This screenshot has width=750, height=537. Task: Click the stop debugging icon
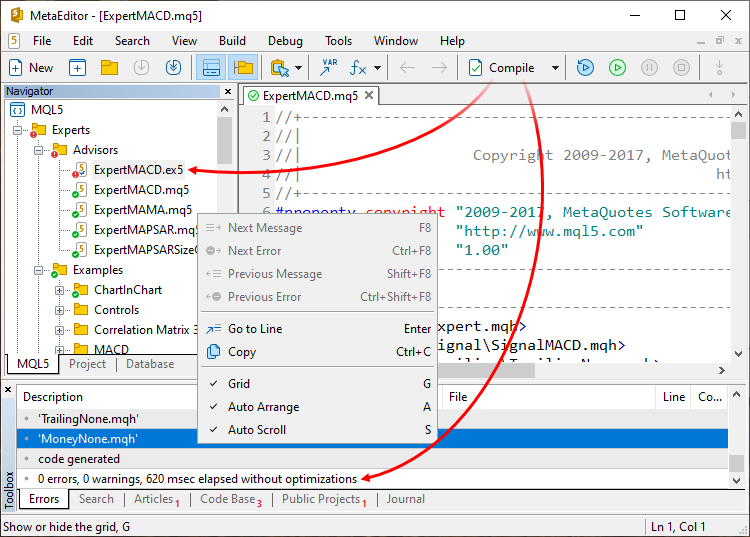[681, 68]
